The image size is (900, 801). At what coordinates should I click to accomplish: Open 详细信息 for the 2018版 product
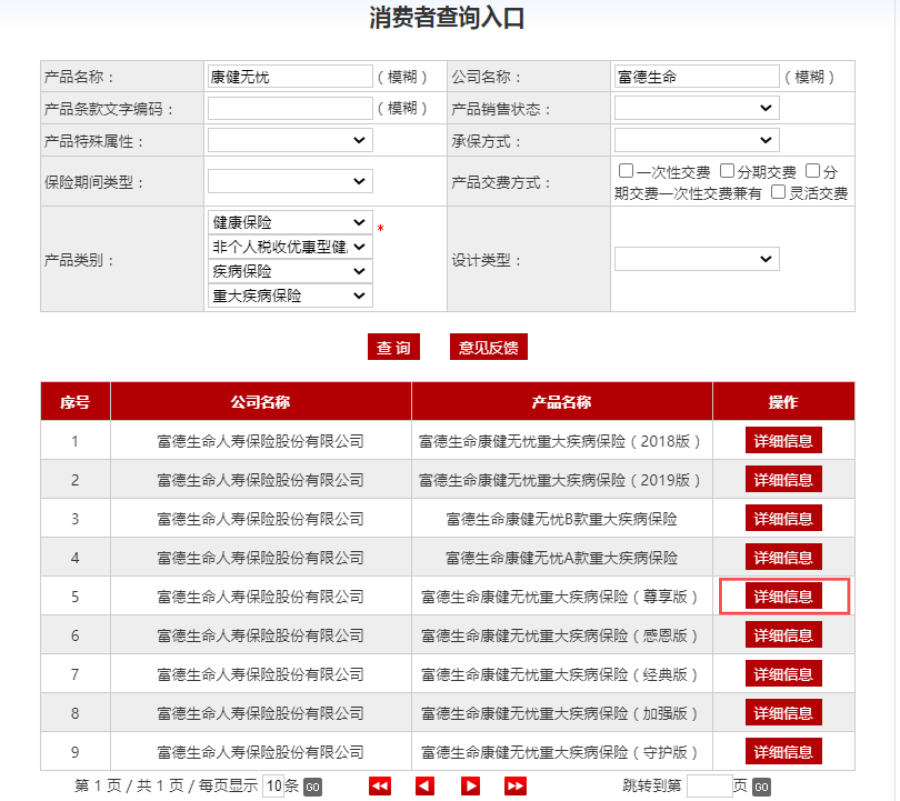[783, 440]
